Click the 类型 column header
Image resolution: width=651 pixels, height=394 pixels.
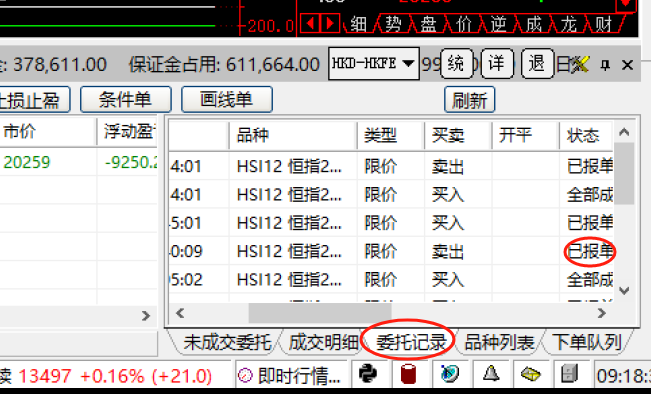tap(390, 135)
